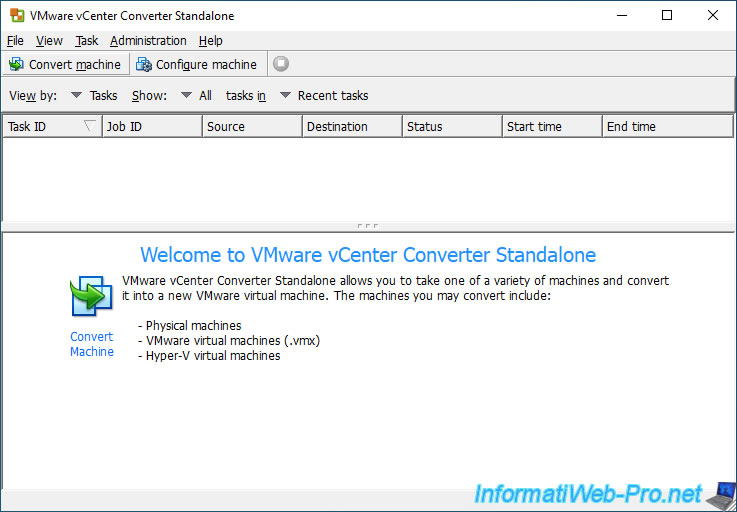Screen dimensions: 737x512
Task: Click the grey stop task icon
Action: pyautogui.click(x=281, y=63)
